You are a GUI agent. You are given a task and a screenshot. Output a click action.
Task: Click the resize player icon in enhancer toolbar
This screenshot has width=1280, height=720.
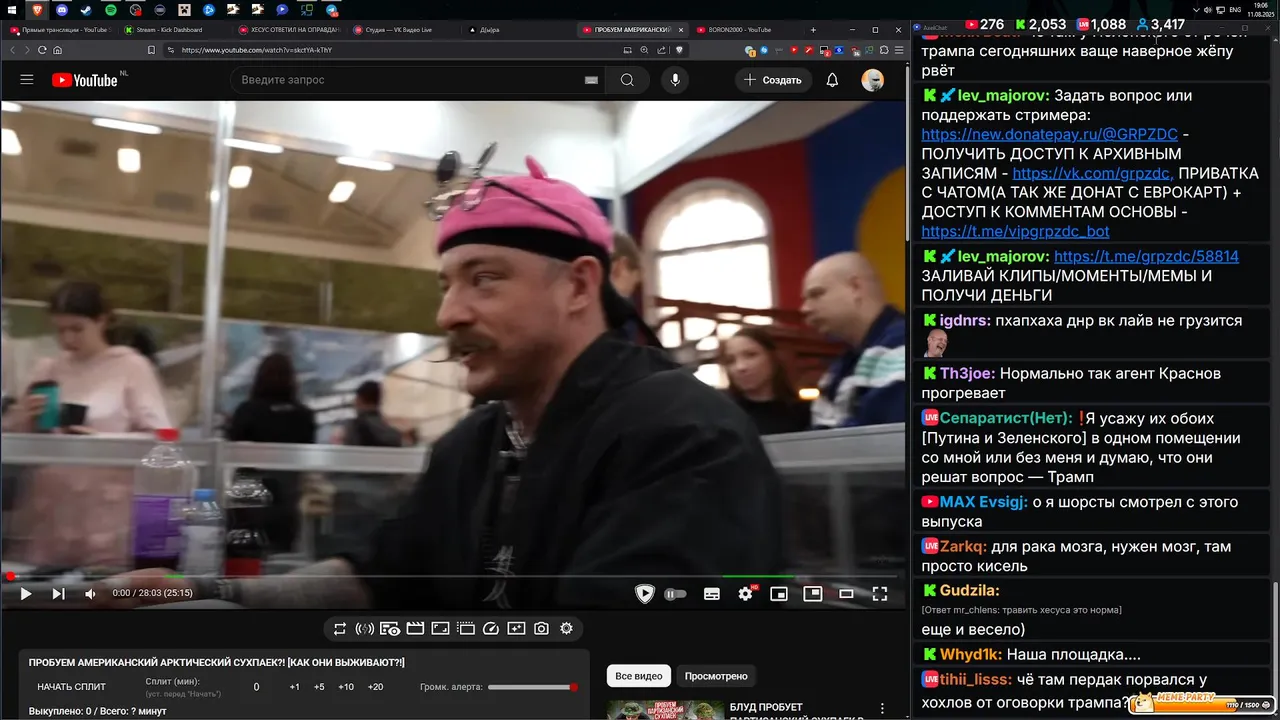point(440,629)
